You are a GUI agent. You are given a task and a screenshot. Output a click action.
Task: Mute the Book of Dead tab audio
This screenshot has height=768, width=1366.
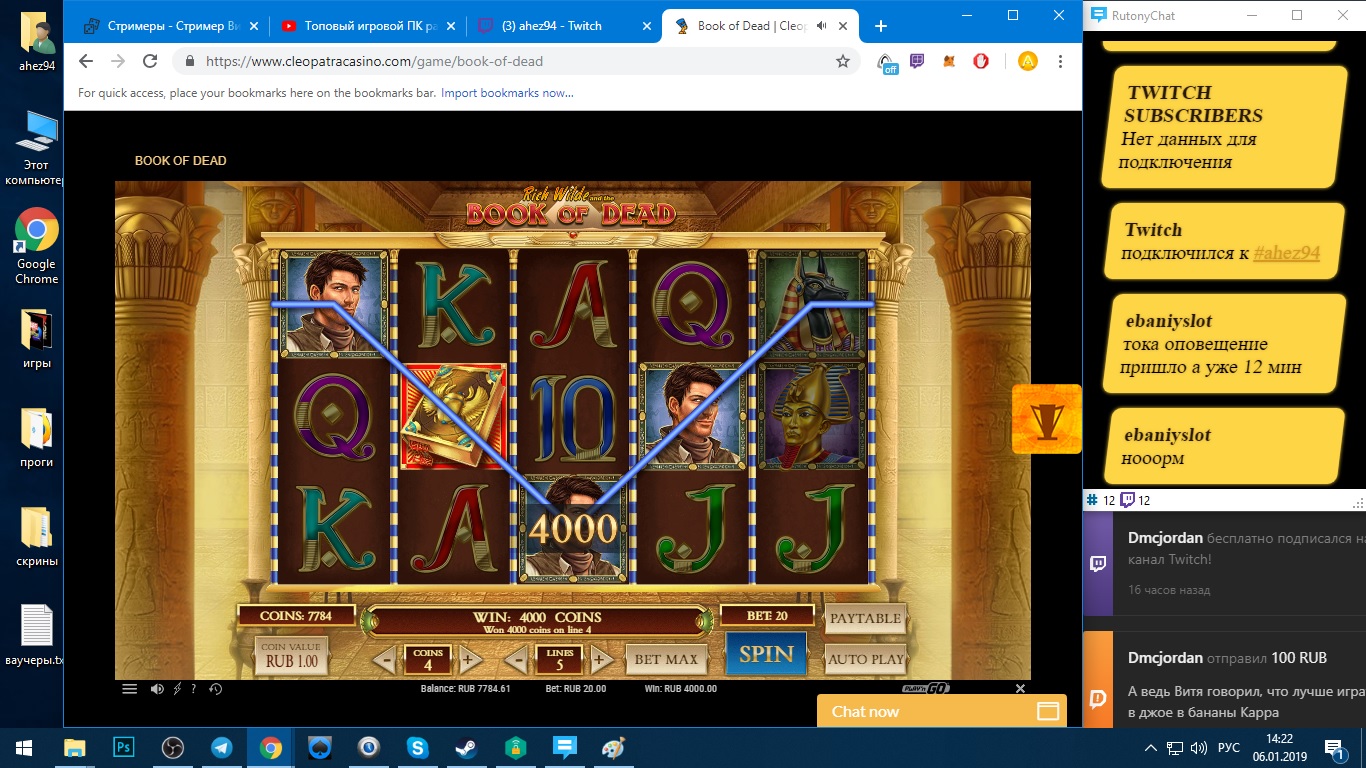pyautogui.click(x=821, y=26)
